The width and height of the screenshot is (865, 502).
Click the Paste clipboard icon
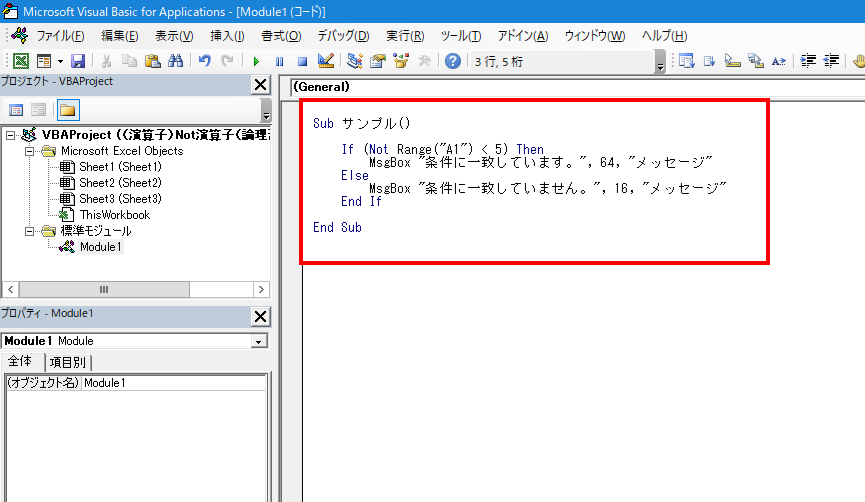click(x=152, y=61)
